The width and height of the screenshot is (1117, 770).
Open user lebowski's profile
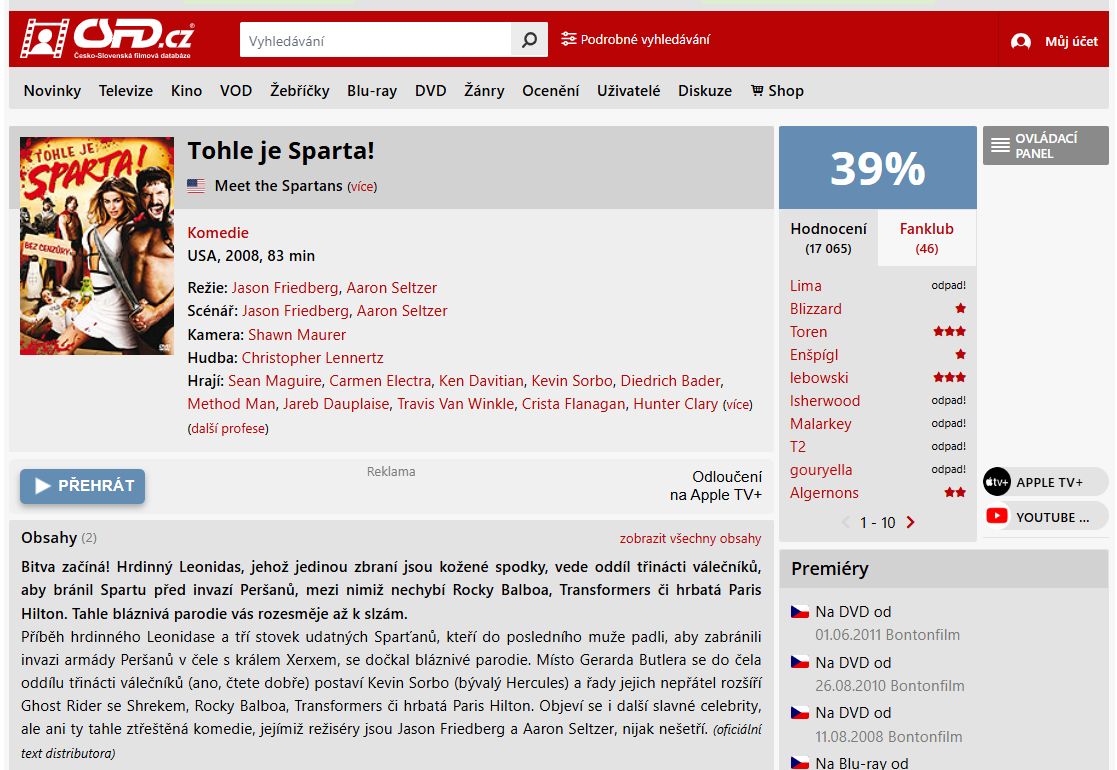coord(819,378)
